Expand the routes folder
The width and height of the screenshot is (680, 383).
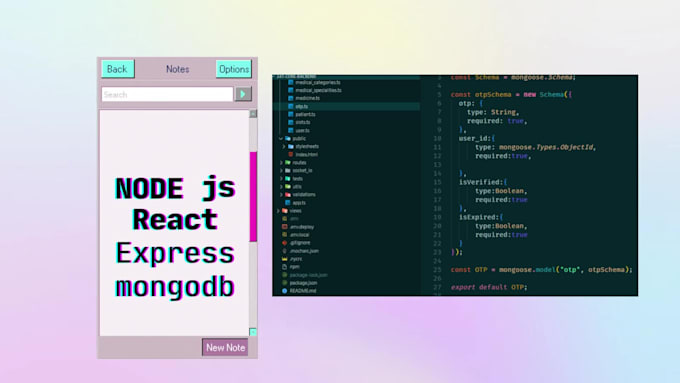point(281,163)
